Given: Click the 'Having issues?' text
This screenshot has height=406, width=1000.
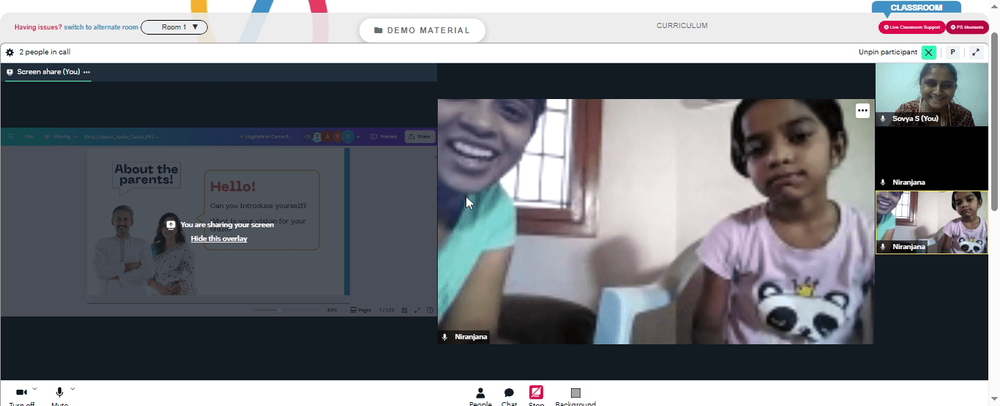Looking at the screenshot, I should [x=38, y=27].
